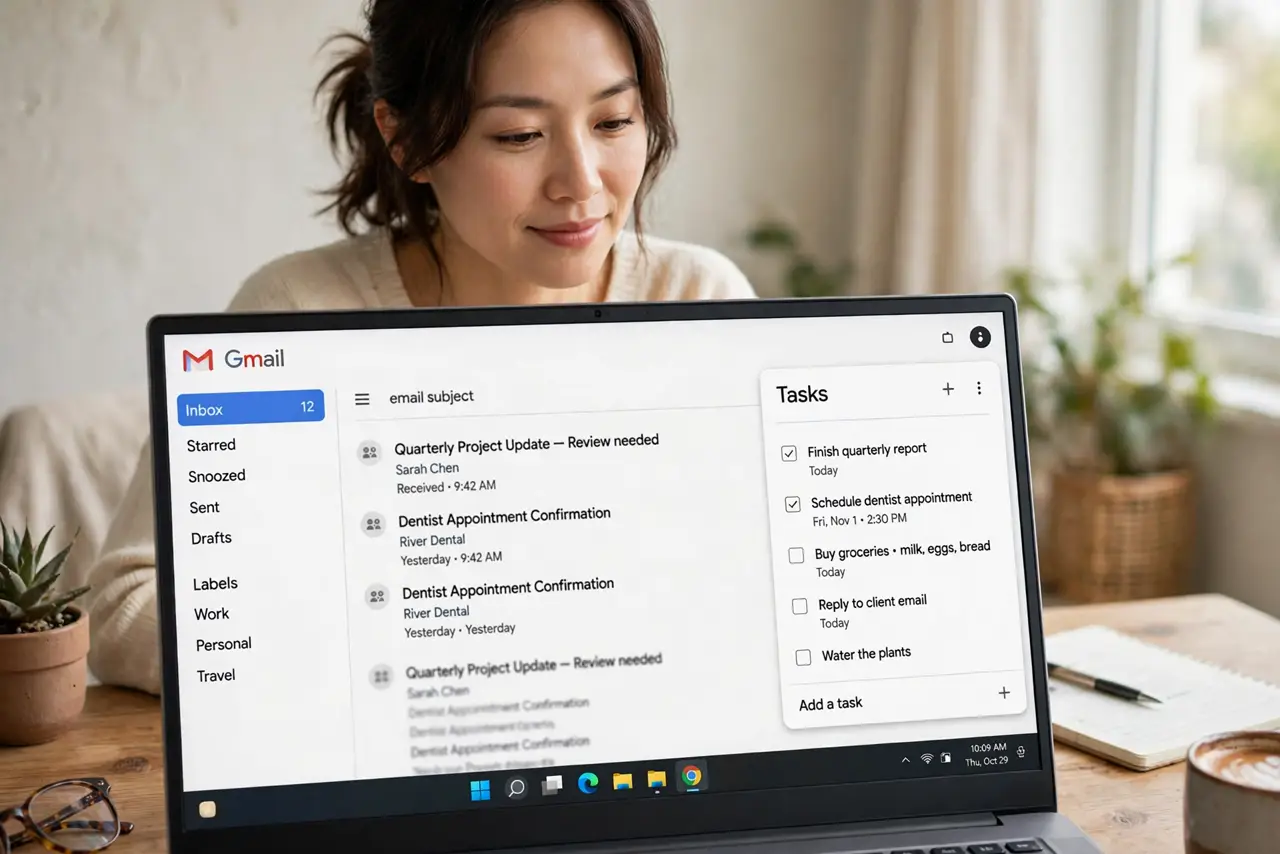Screen dimensions: 1280x854
Task: Open taskbar Search
Action: point(516,788)
